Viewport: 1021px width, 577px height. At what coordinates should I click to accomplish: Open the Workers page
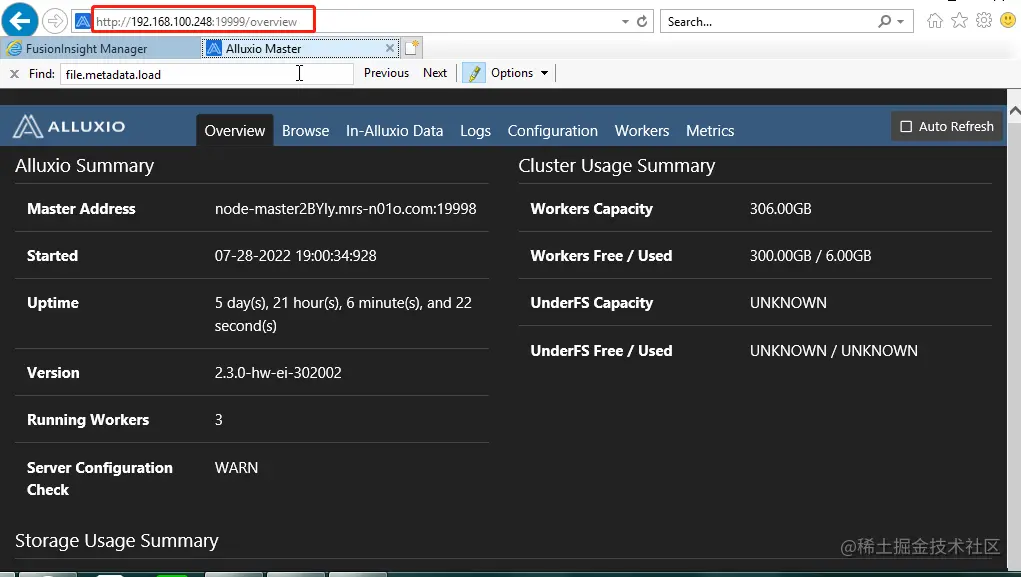642,130
